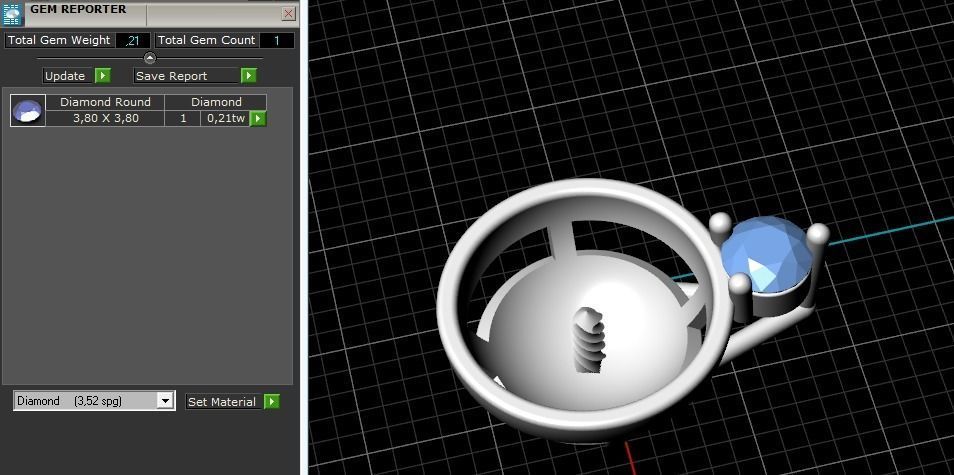This screenshot has height=475, width=954.
Task: Click the Save Report button label
Action: (186, 76)
